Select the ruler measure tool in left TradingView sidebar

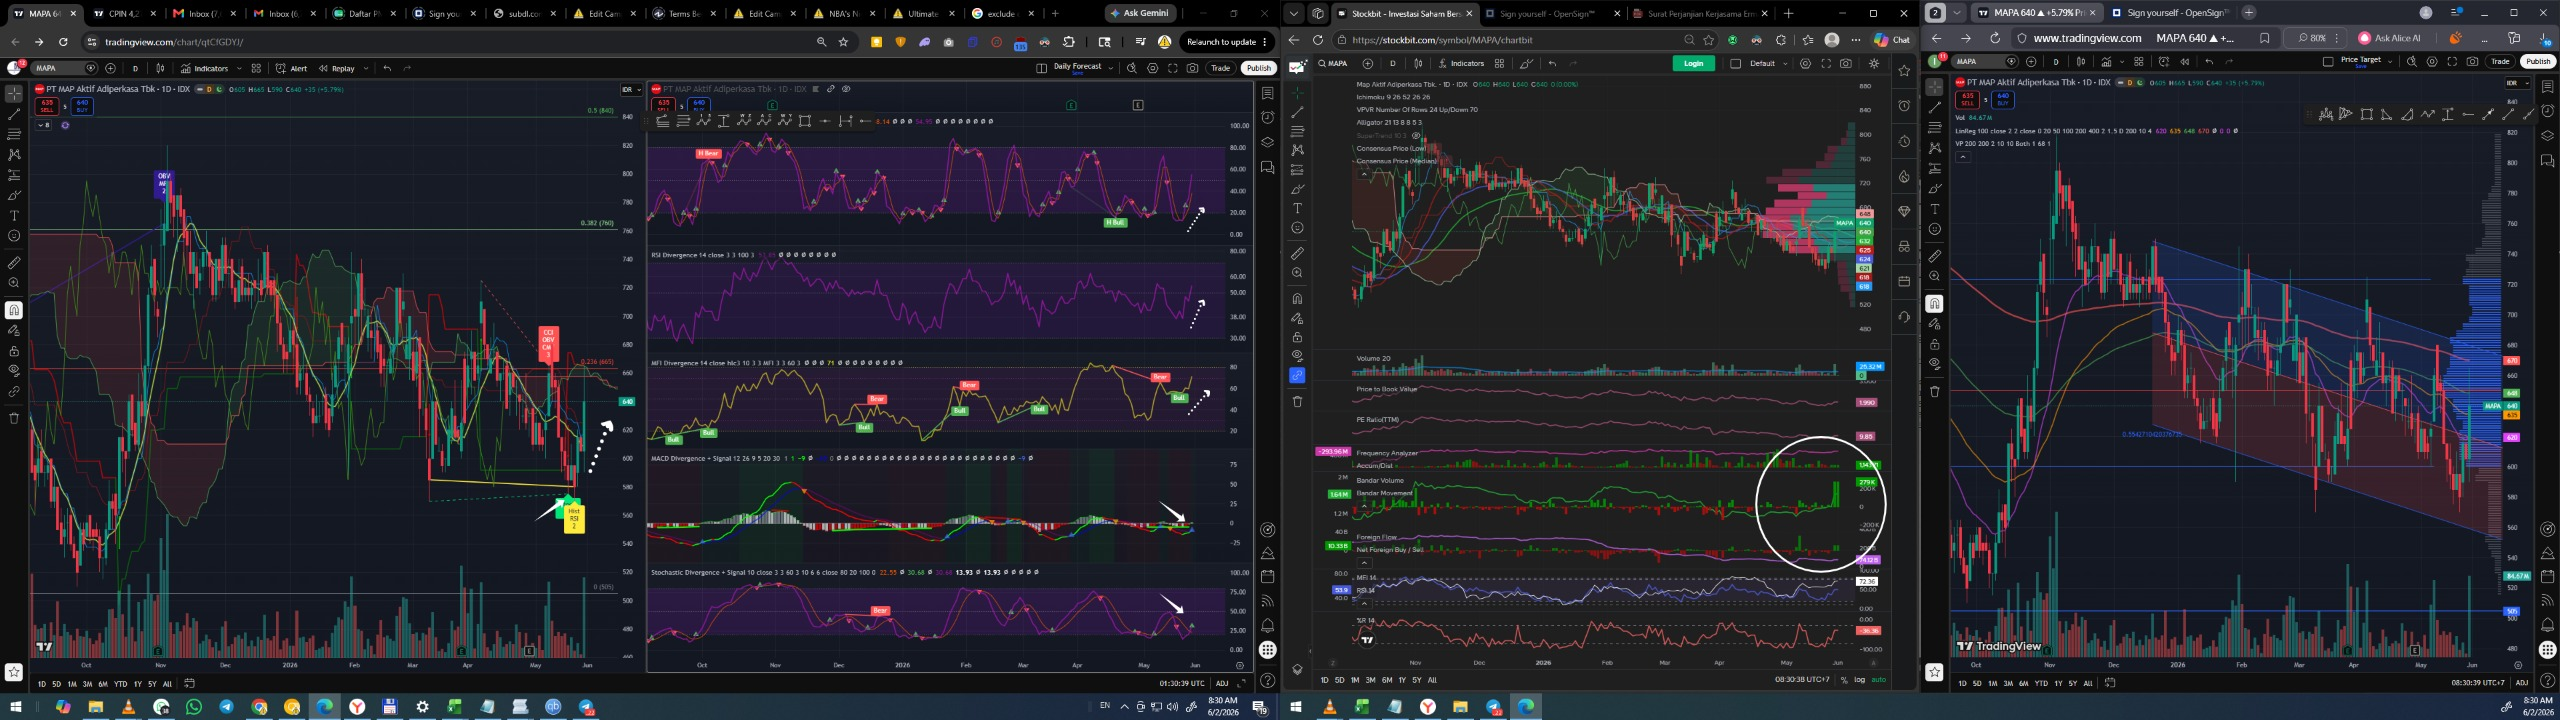[x=14, y=263]
